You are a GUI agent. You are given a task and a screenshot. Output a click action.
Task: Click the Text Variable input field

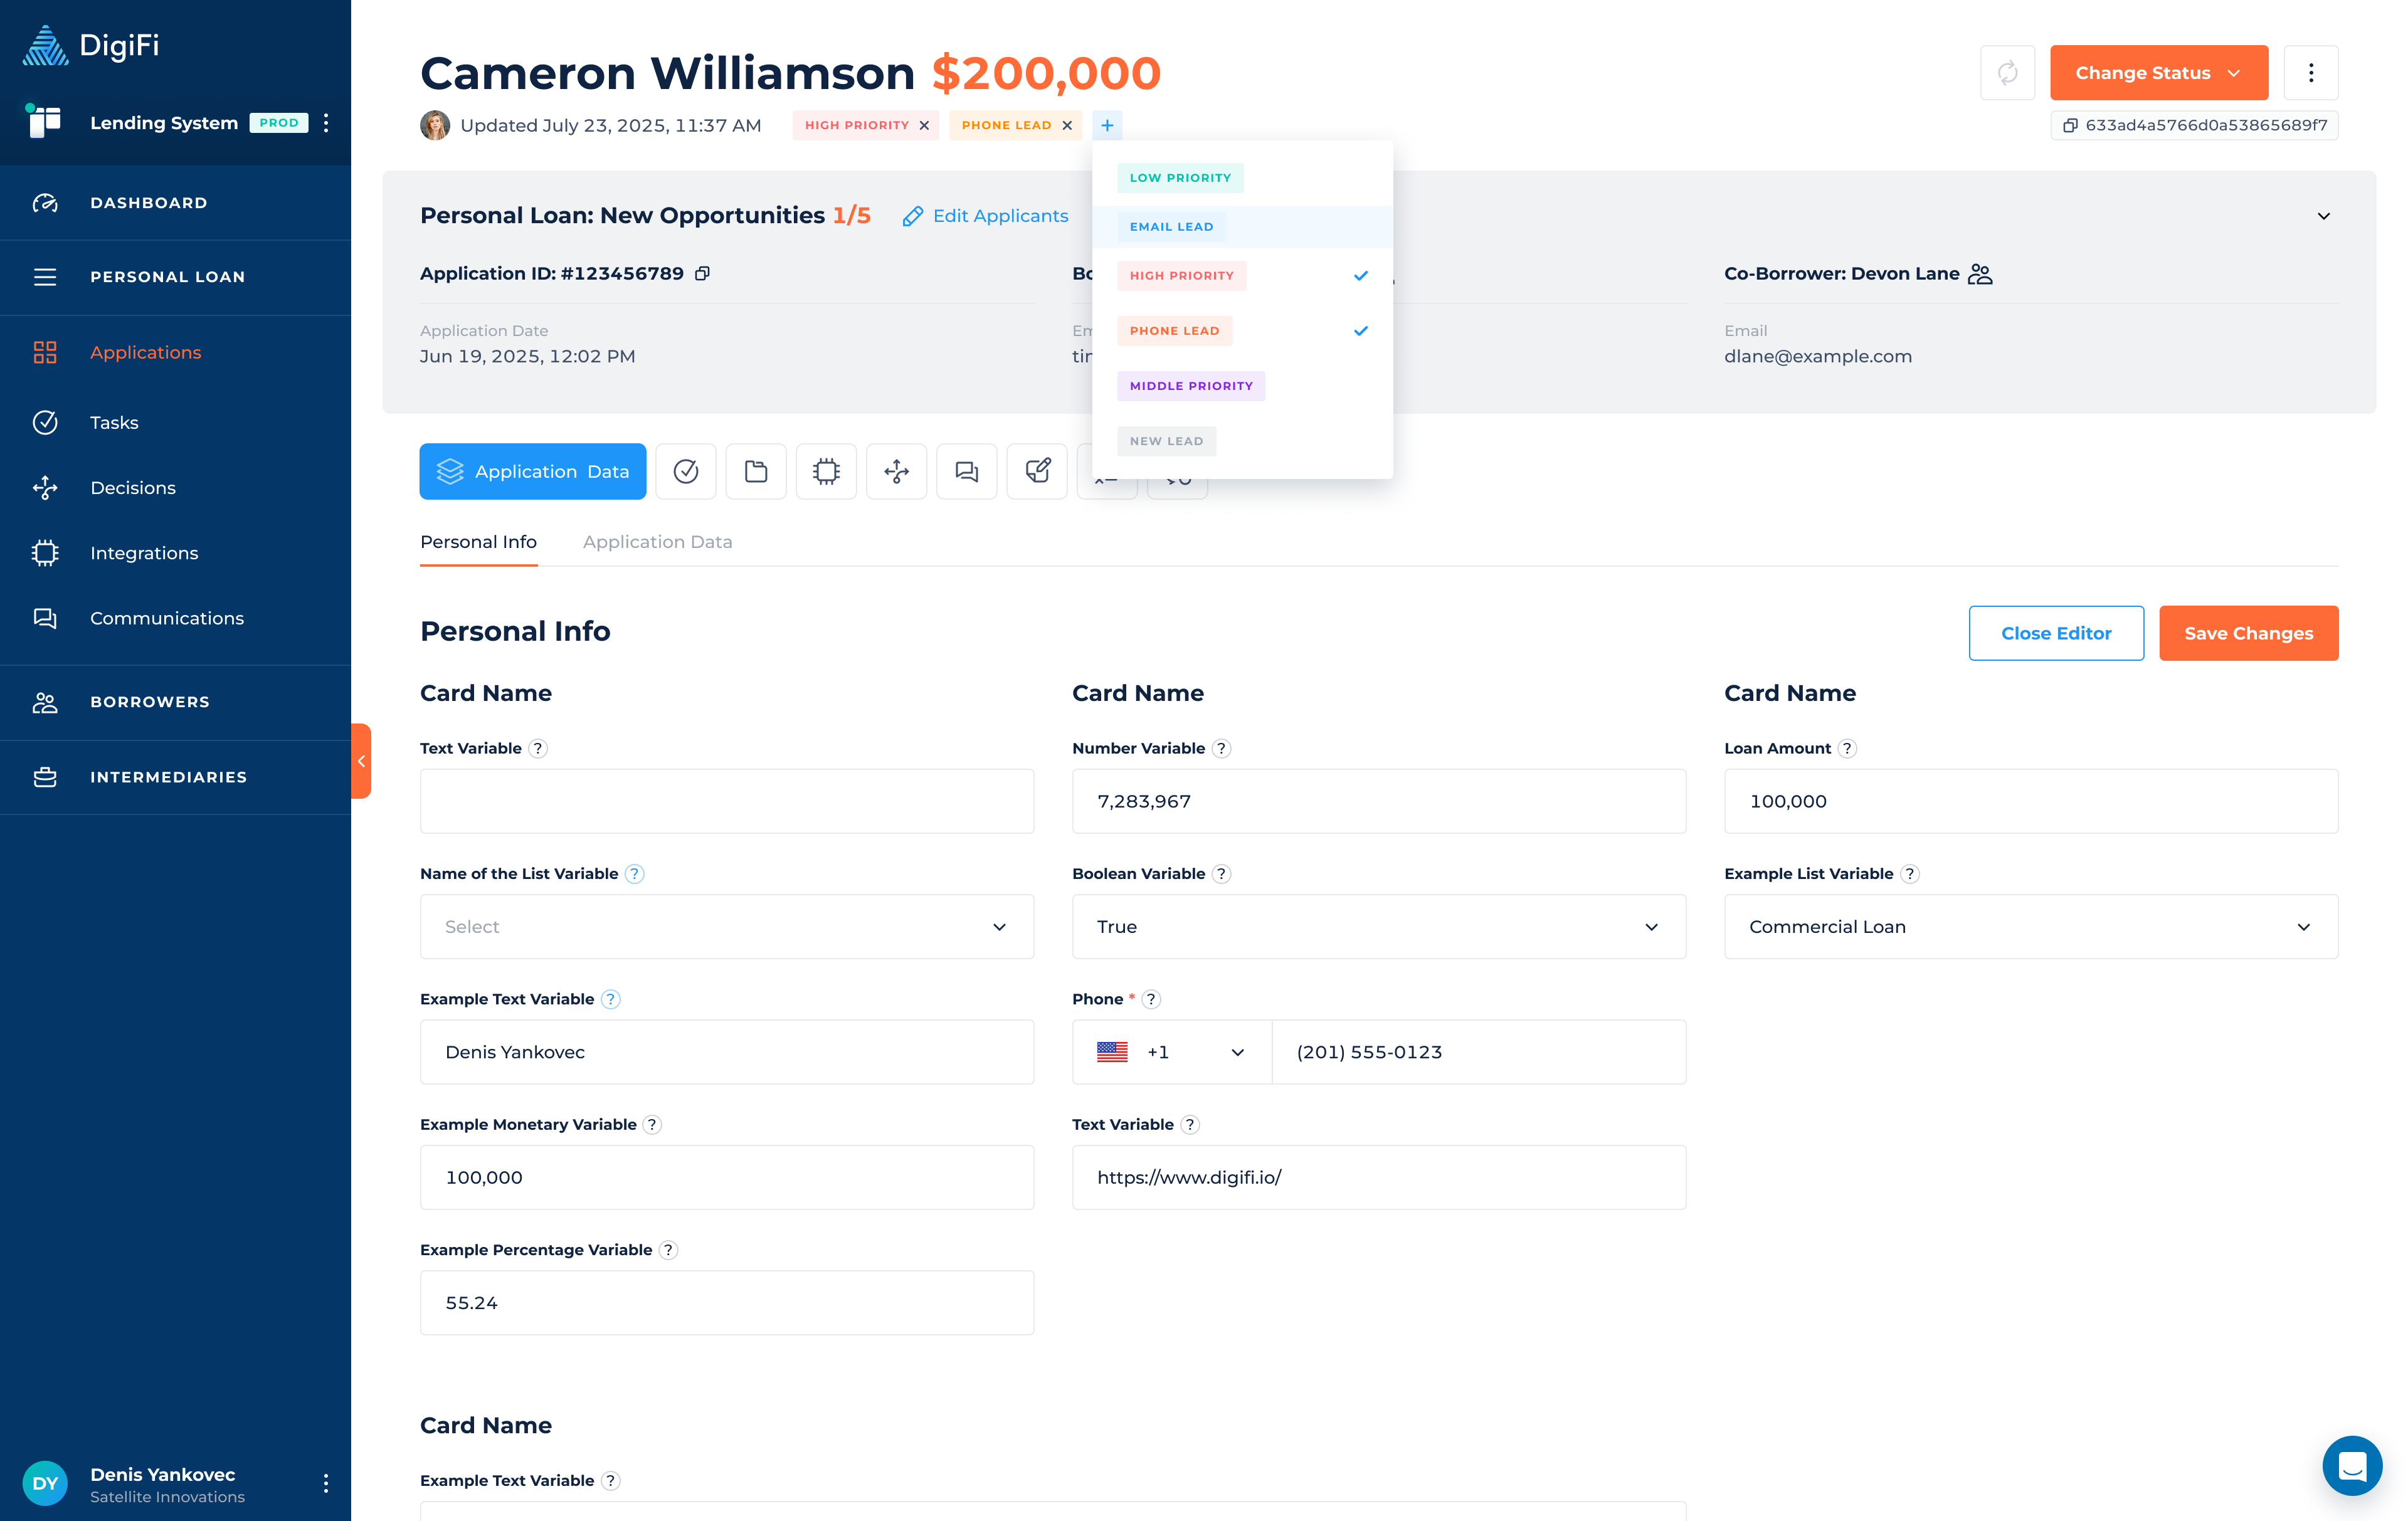pos(727,801)
